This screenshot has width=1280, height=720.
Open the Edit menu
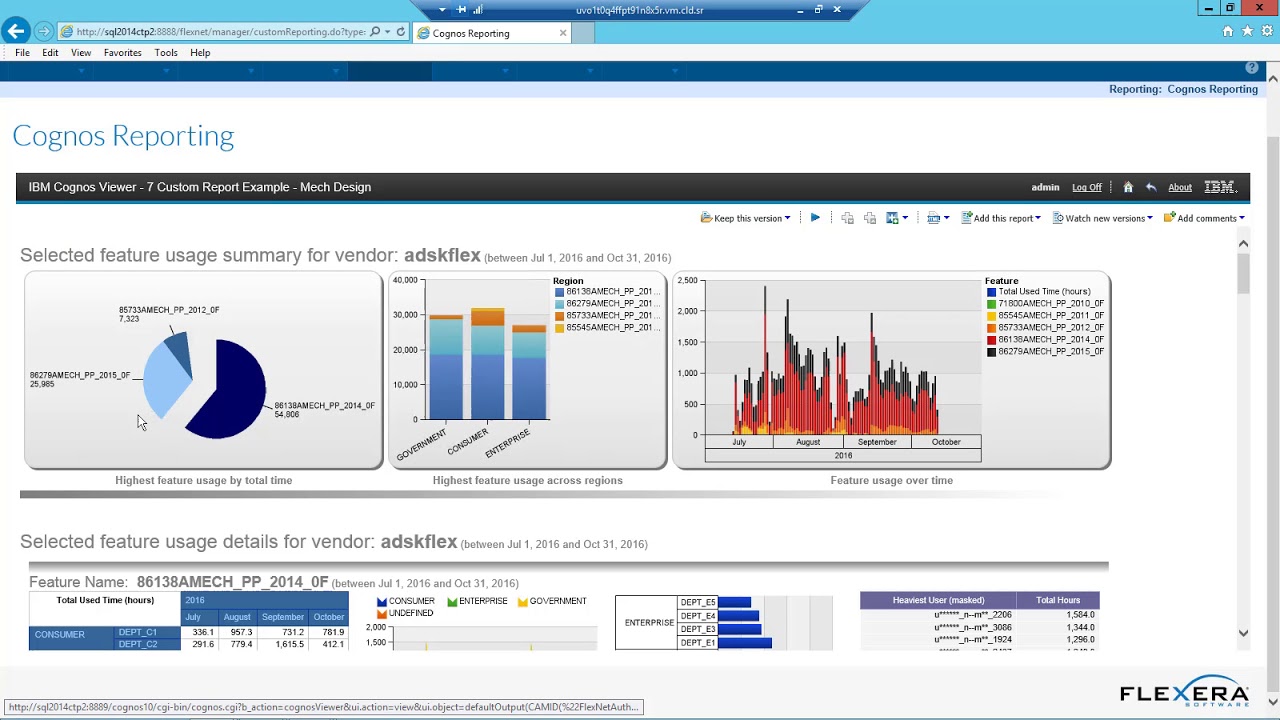pyautogui.click(x=50, y=53)
